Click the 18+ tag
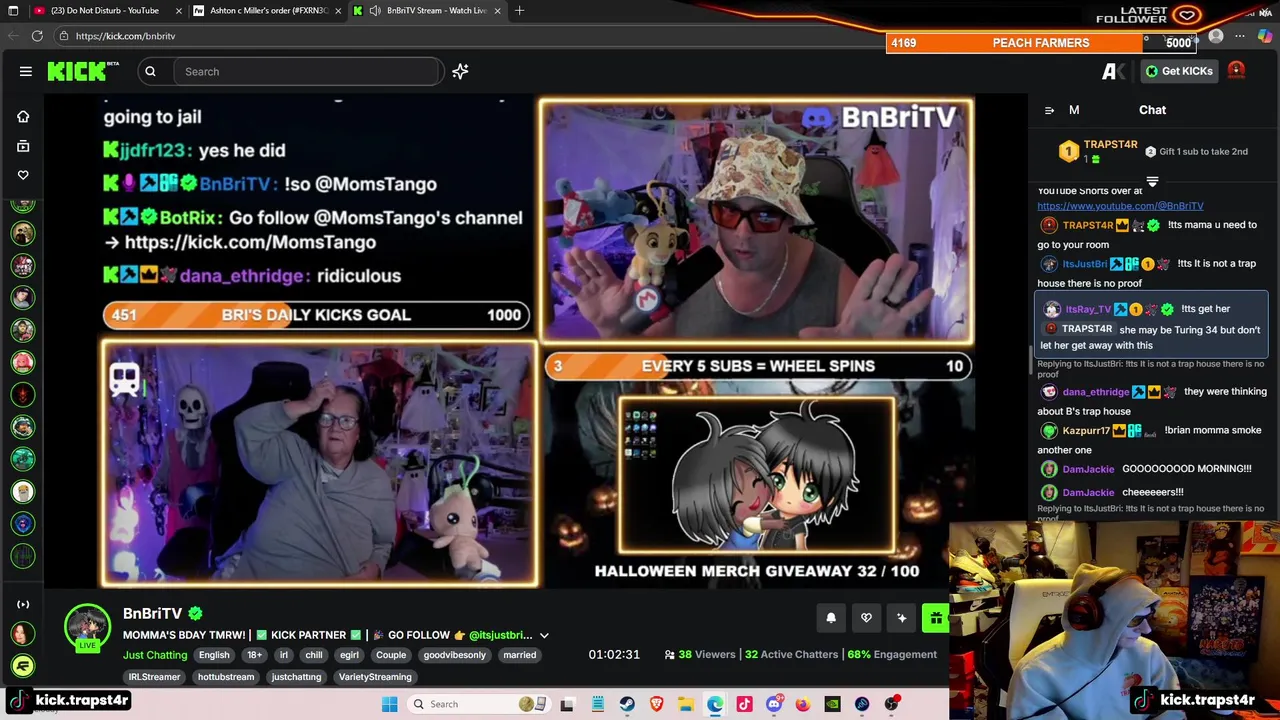Screen dimensions: 1280x720 (254, 655)
